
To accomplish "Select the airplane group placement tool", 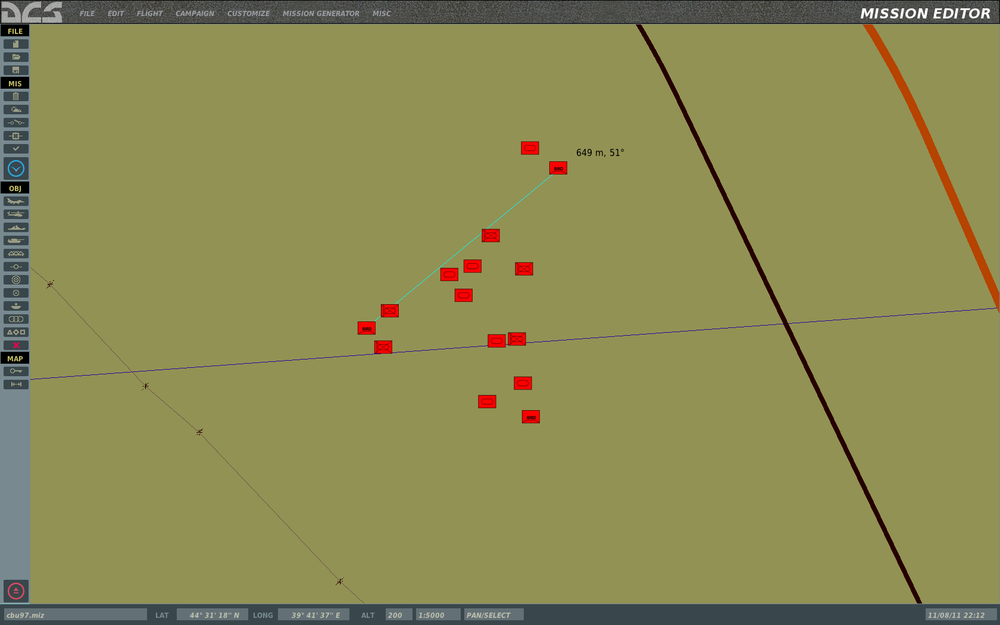I will (14, 200).
